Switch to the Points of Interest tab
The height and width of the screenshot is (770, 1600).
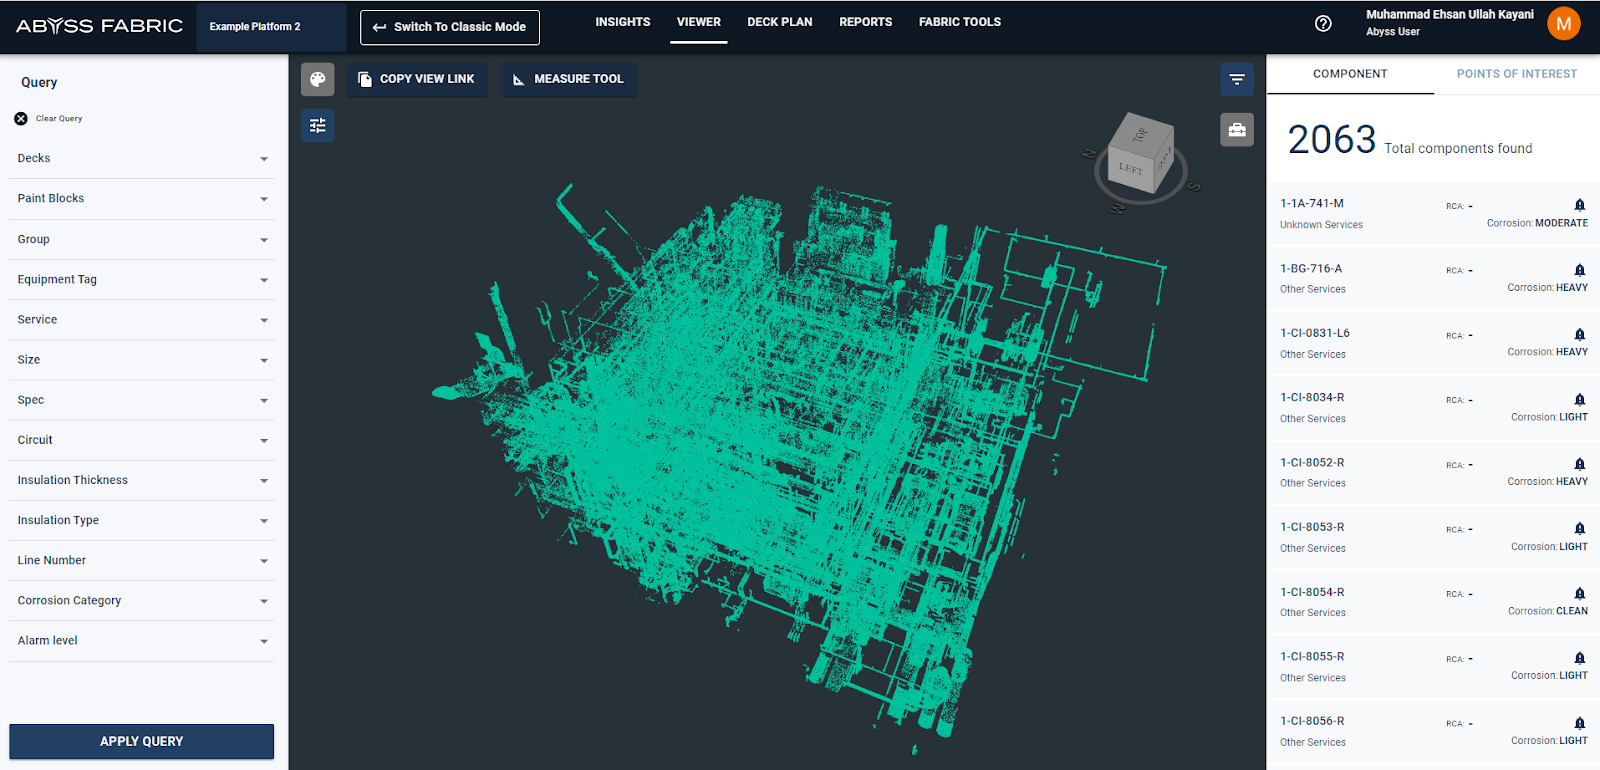tap(1516, 74)
